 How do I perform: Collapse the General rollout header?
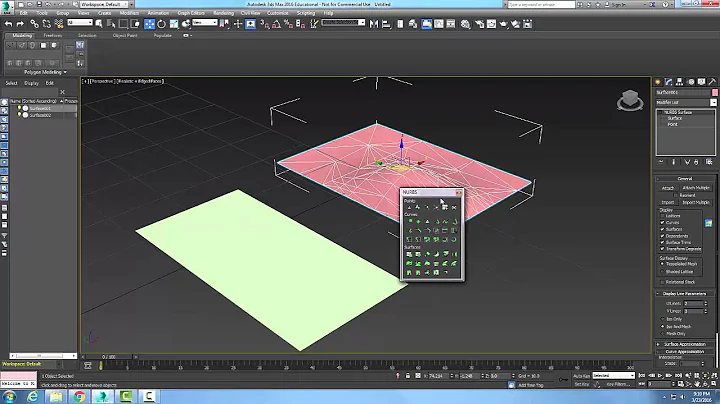click(x=685, y=179)
